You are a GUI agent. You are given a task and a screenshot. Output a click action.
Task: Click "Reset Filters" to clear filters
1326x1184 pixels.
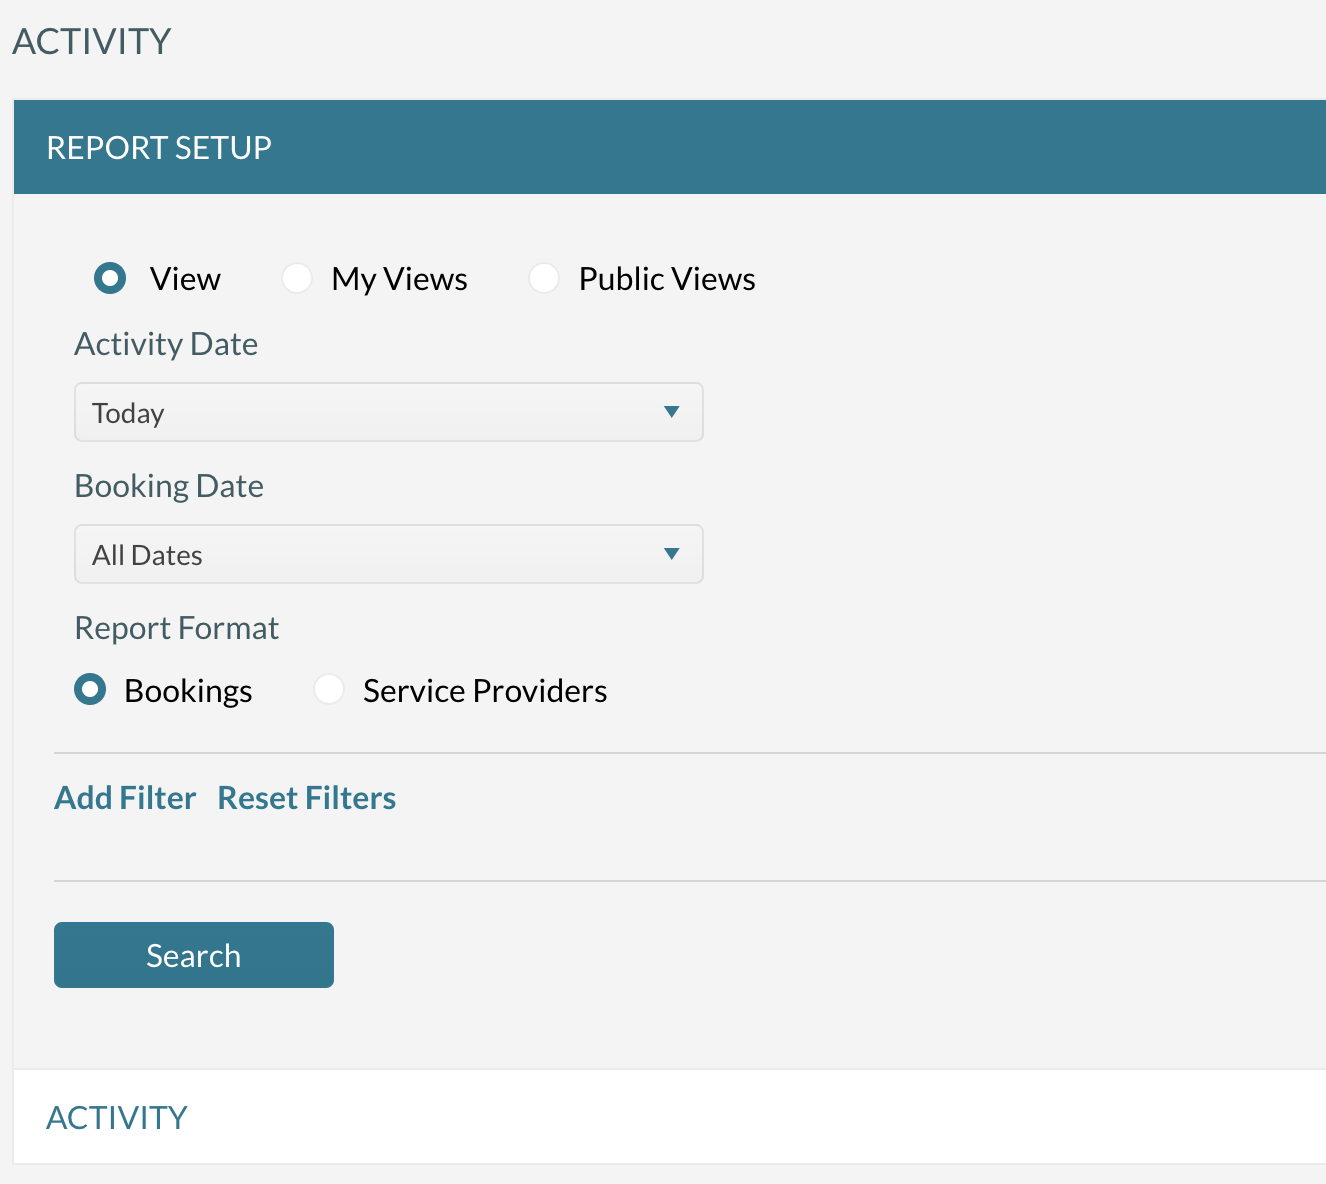click(x=306, y=797)
